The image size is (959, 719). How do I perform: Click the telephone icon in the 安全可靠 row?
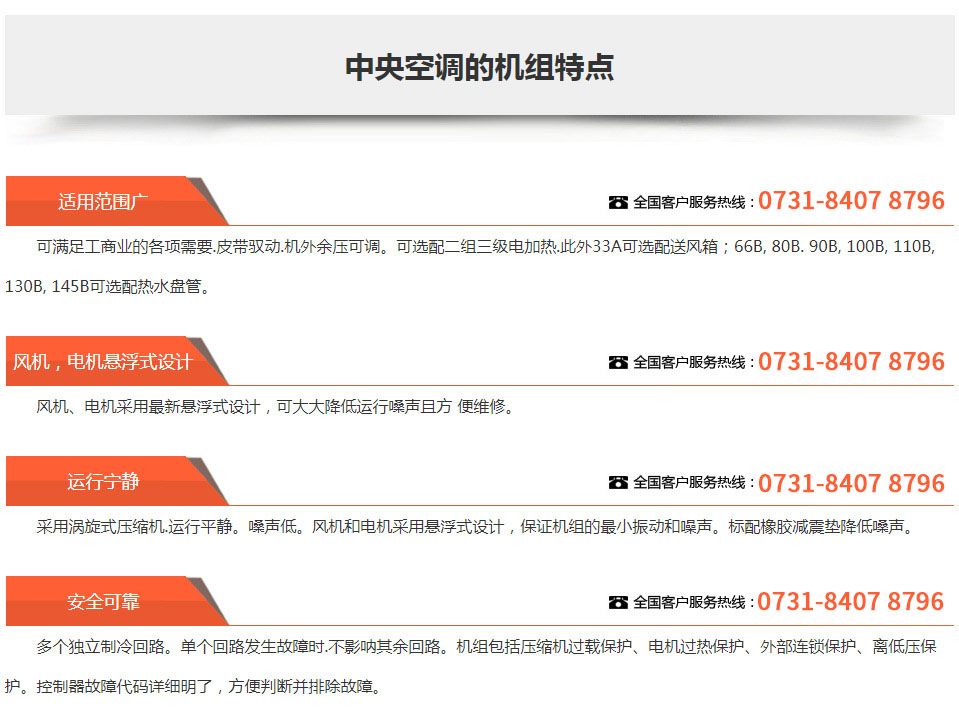point(618,602)
